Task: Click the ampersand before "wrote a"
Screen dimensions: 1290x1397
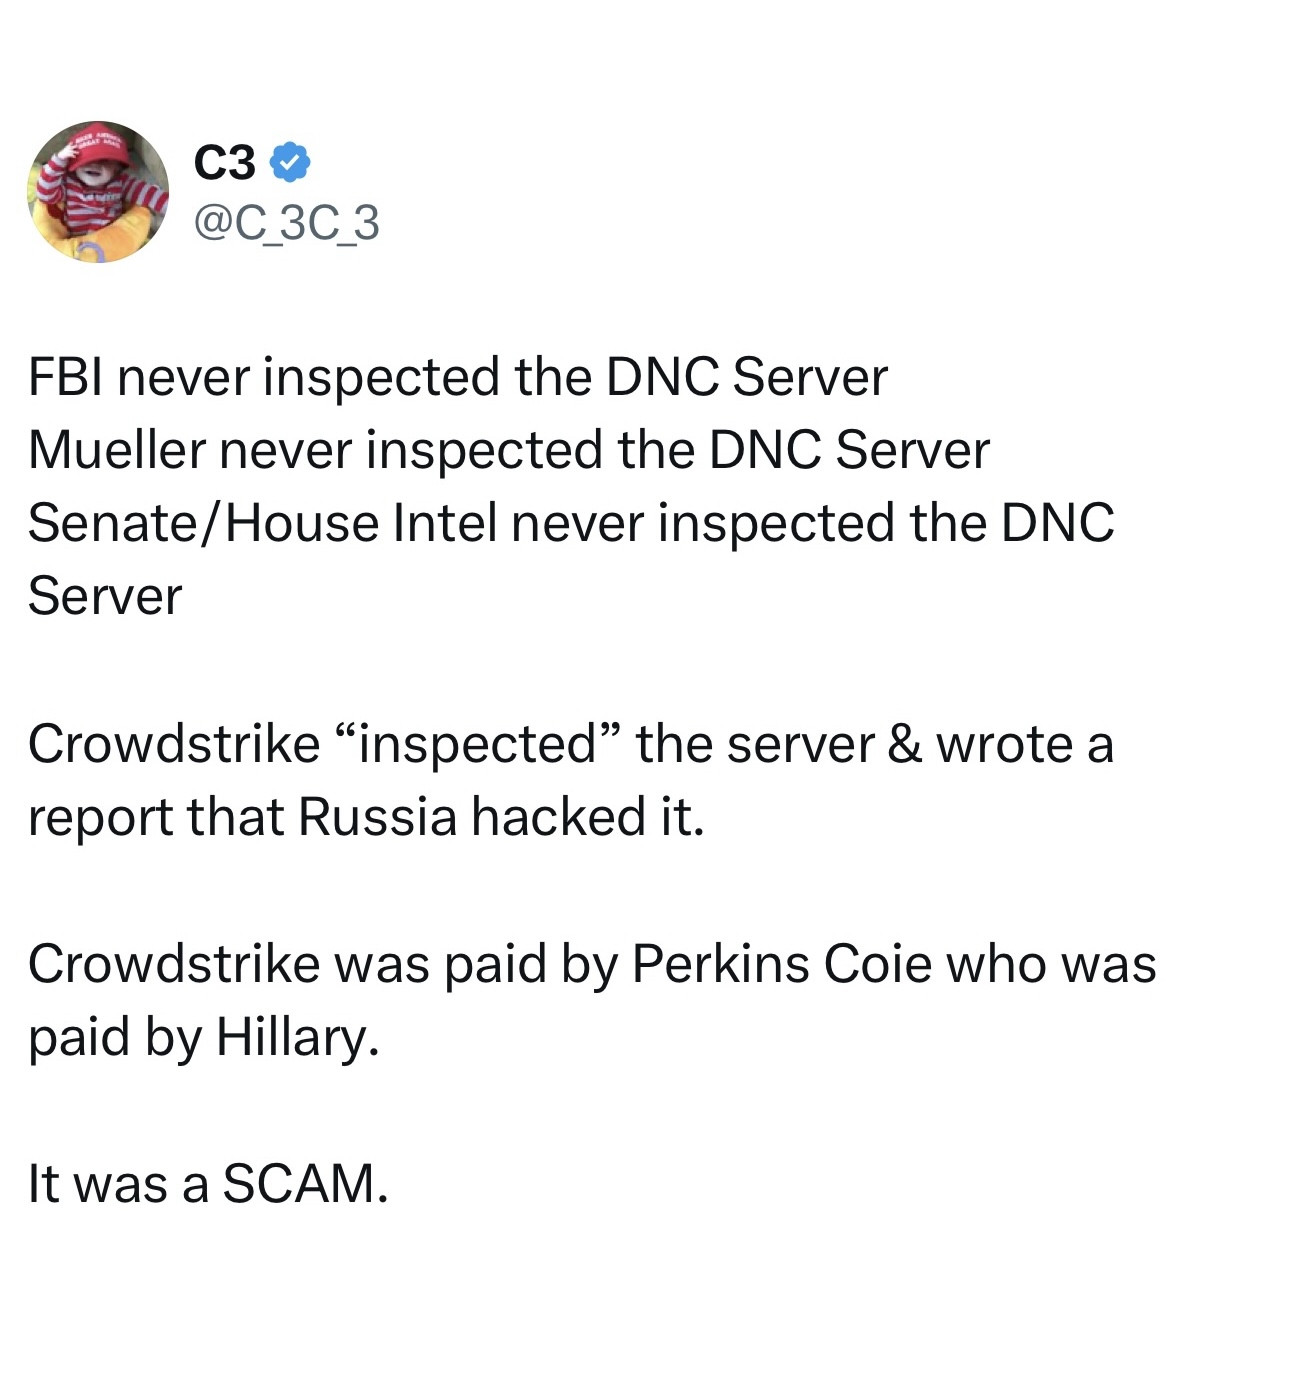Action: (904, 744)
